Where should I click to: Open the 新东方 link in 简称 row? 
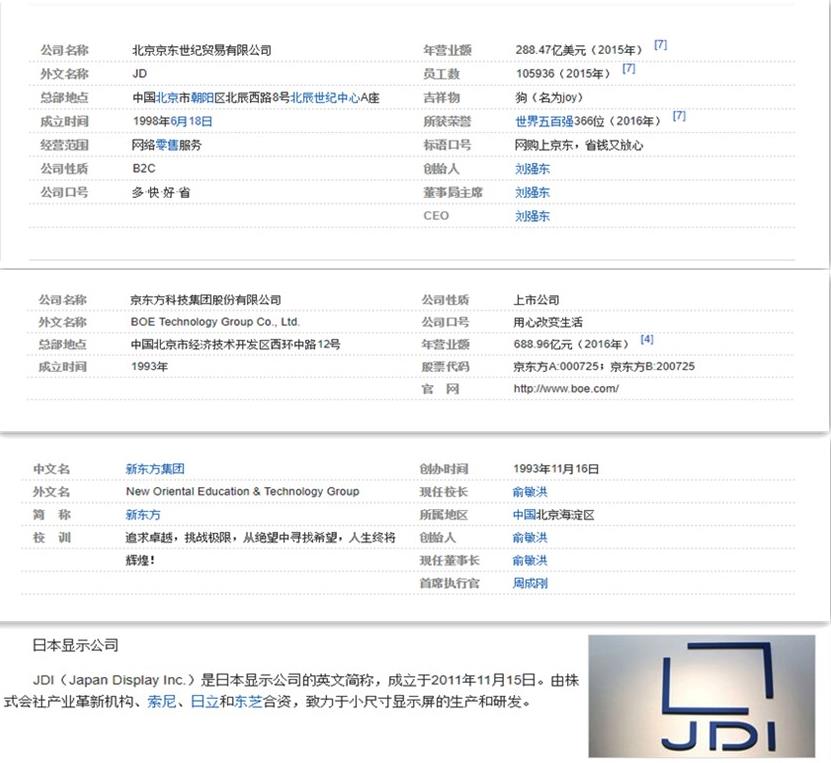coord(143,514)
